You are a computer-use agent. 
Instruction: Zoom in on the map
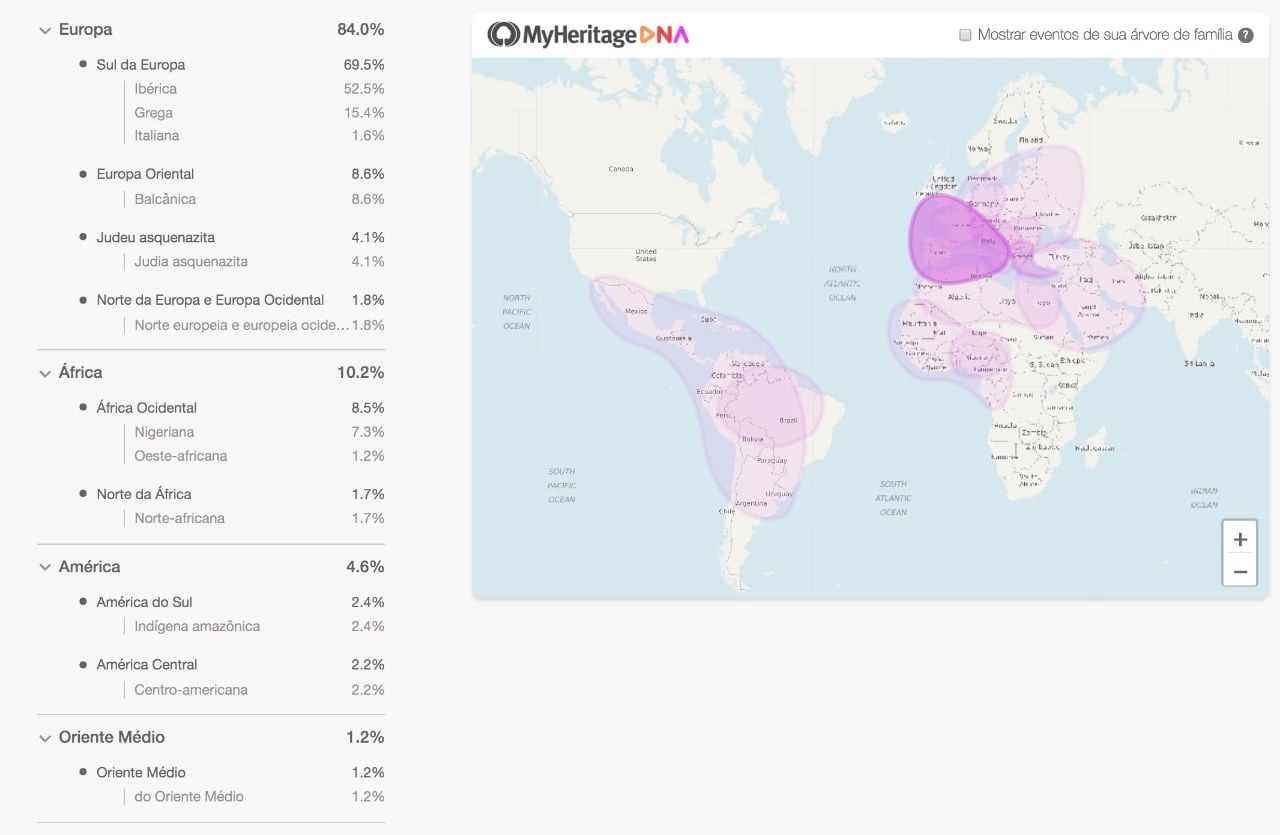[x=1240, y=539]
